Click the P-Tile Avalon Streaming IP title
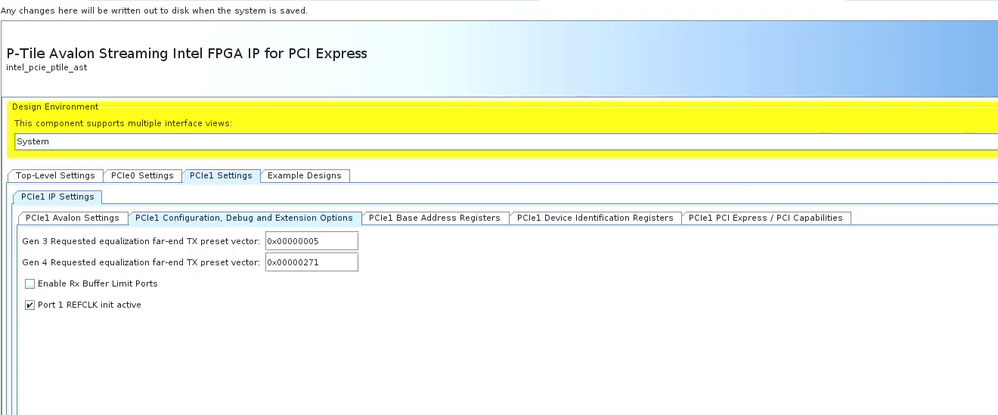This screenshot has width=998, height=415. 186,53
